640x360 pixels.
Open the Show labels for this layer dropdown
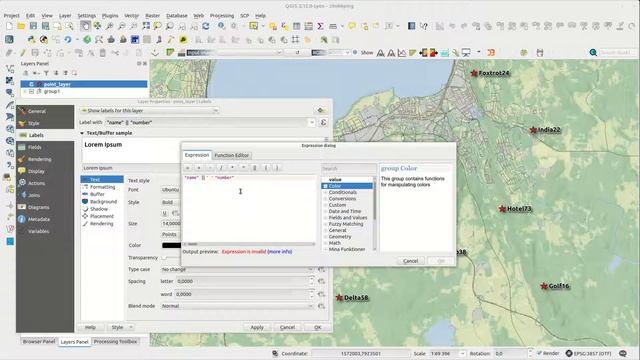[149, 111]
